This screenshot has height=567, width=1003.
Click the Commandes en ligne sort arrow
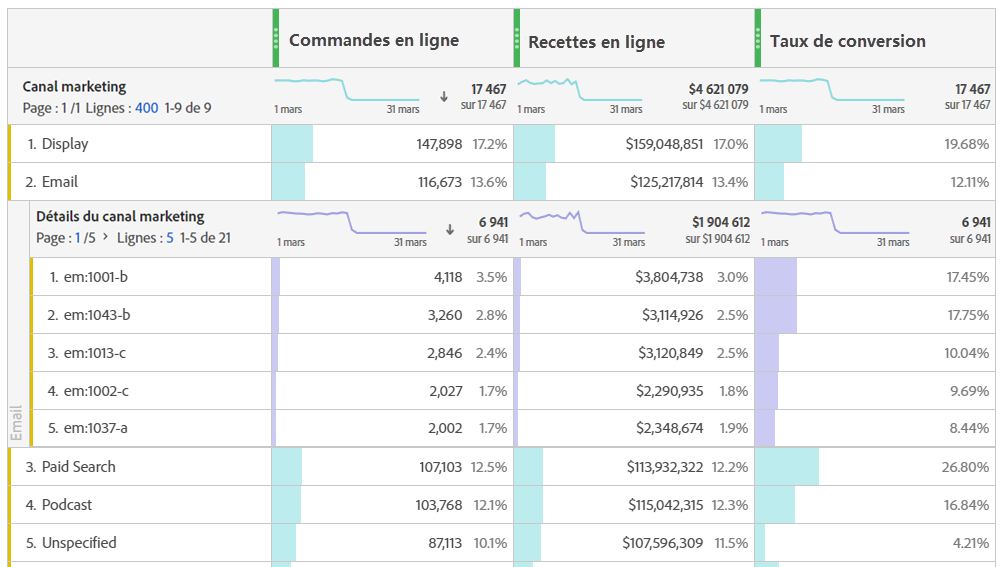[444, 97]
